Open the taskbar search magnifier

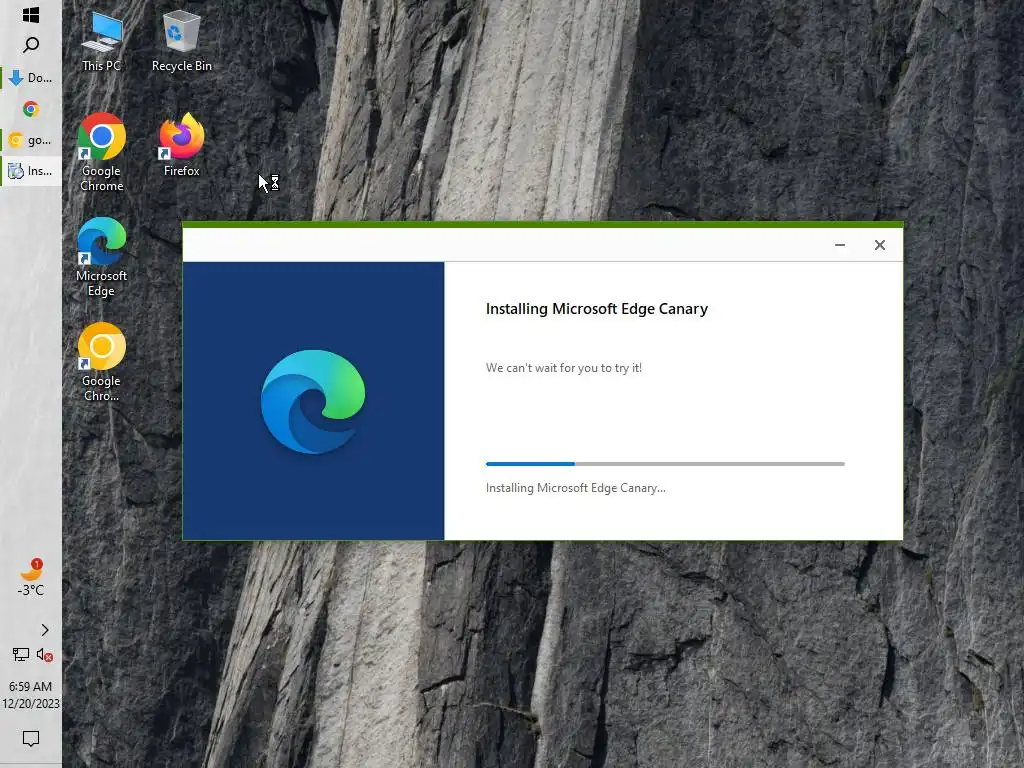pos(31,45)
